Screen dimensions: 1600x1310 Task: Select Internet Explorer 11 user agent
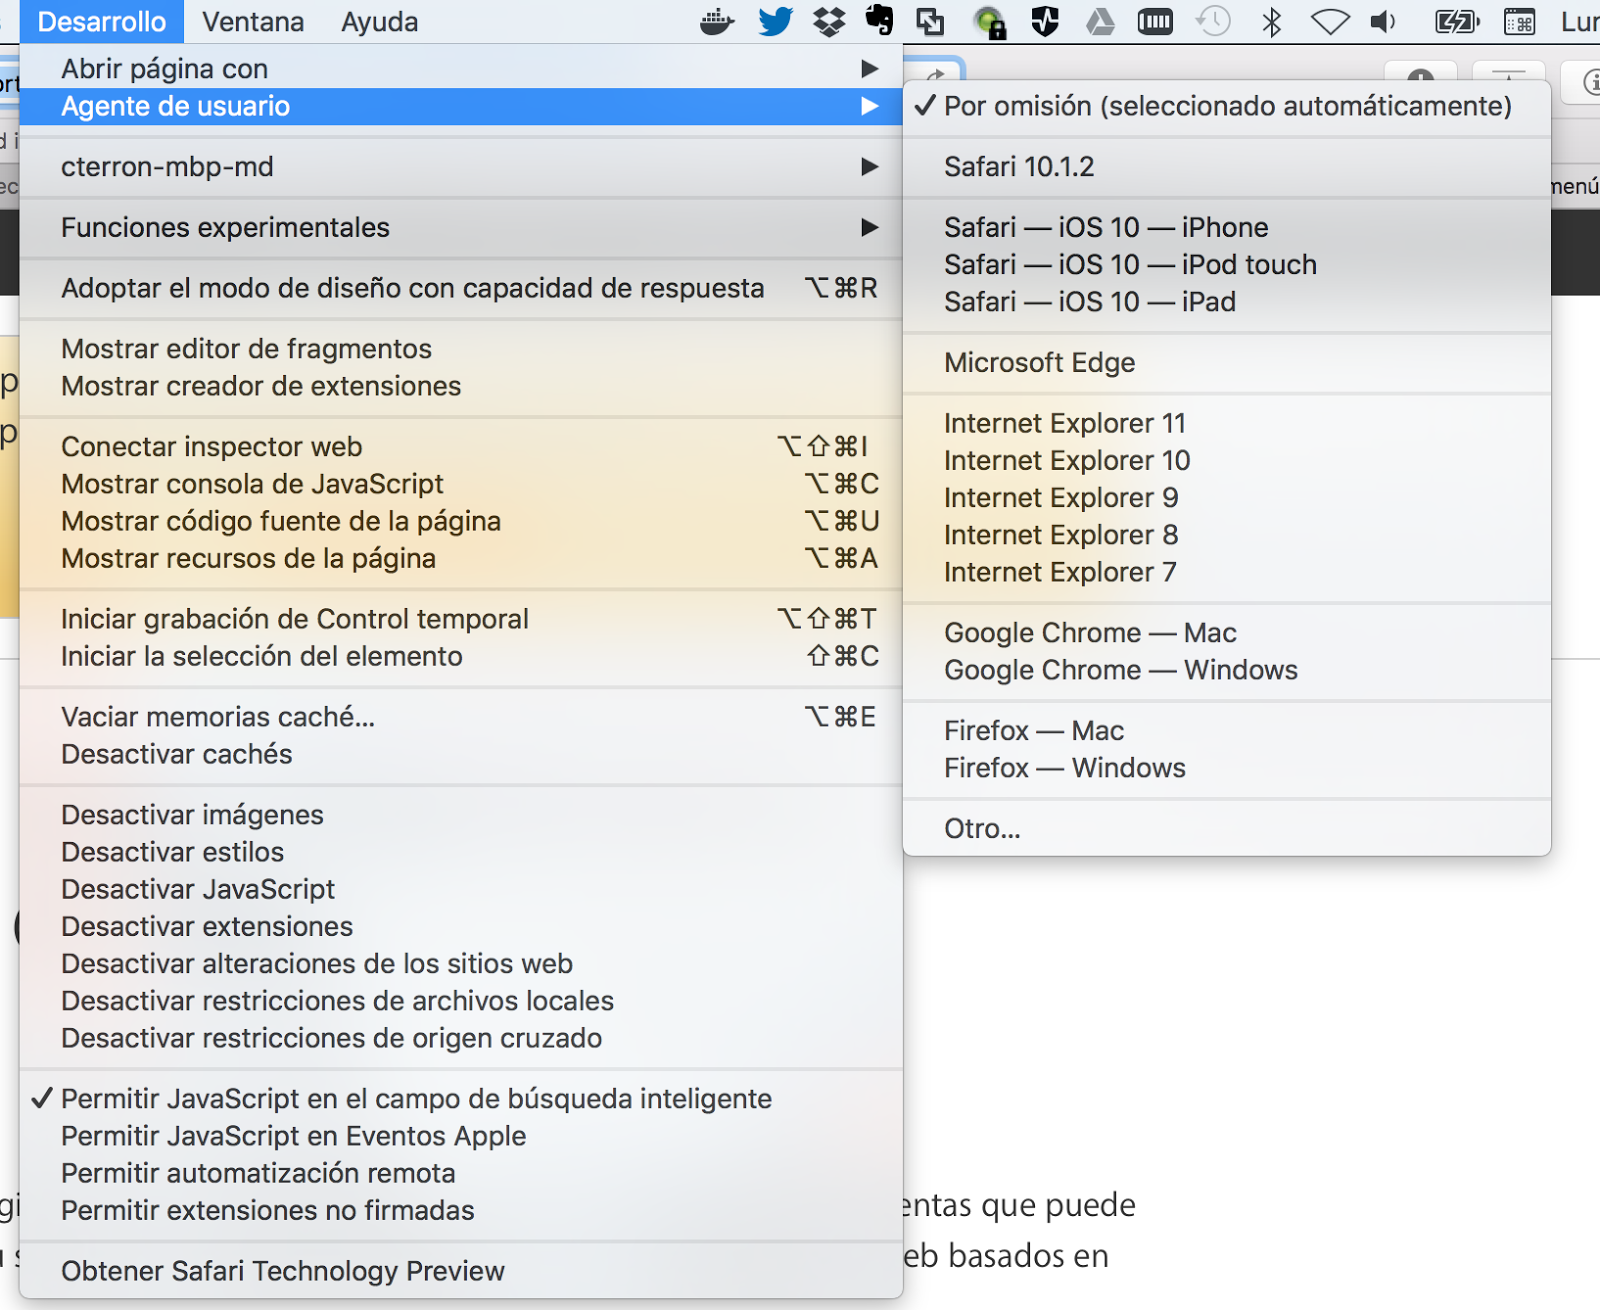click(1227, 424)
